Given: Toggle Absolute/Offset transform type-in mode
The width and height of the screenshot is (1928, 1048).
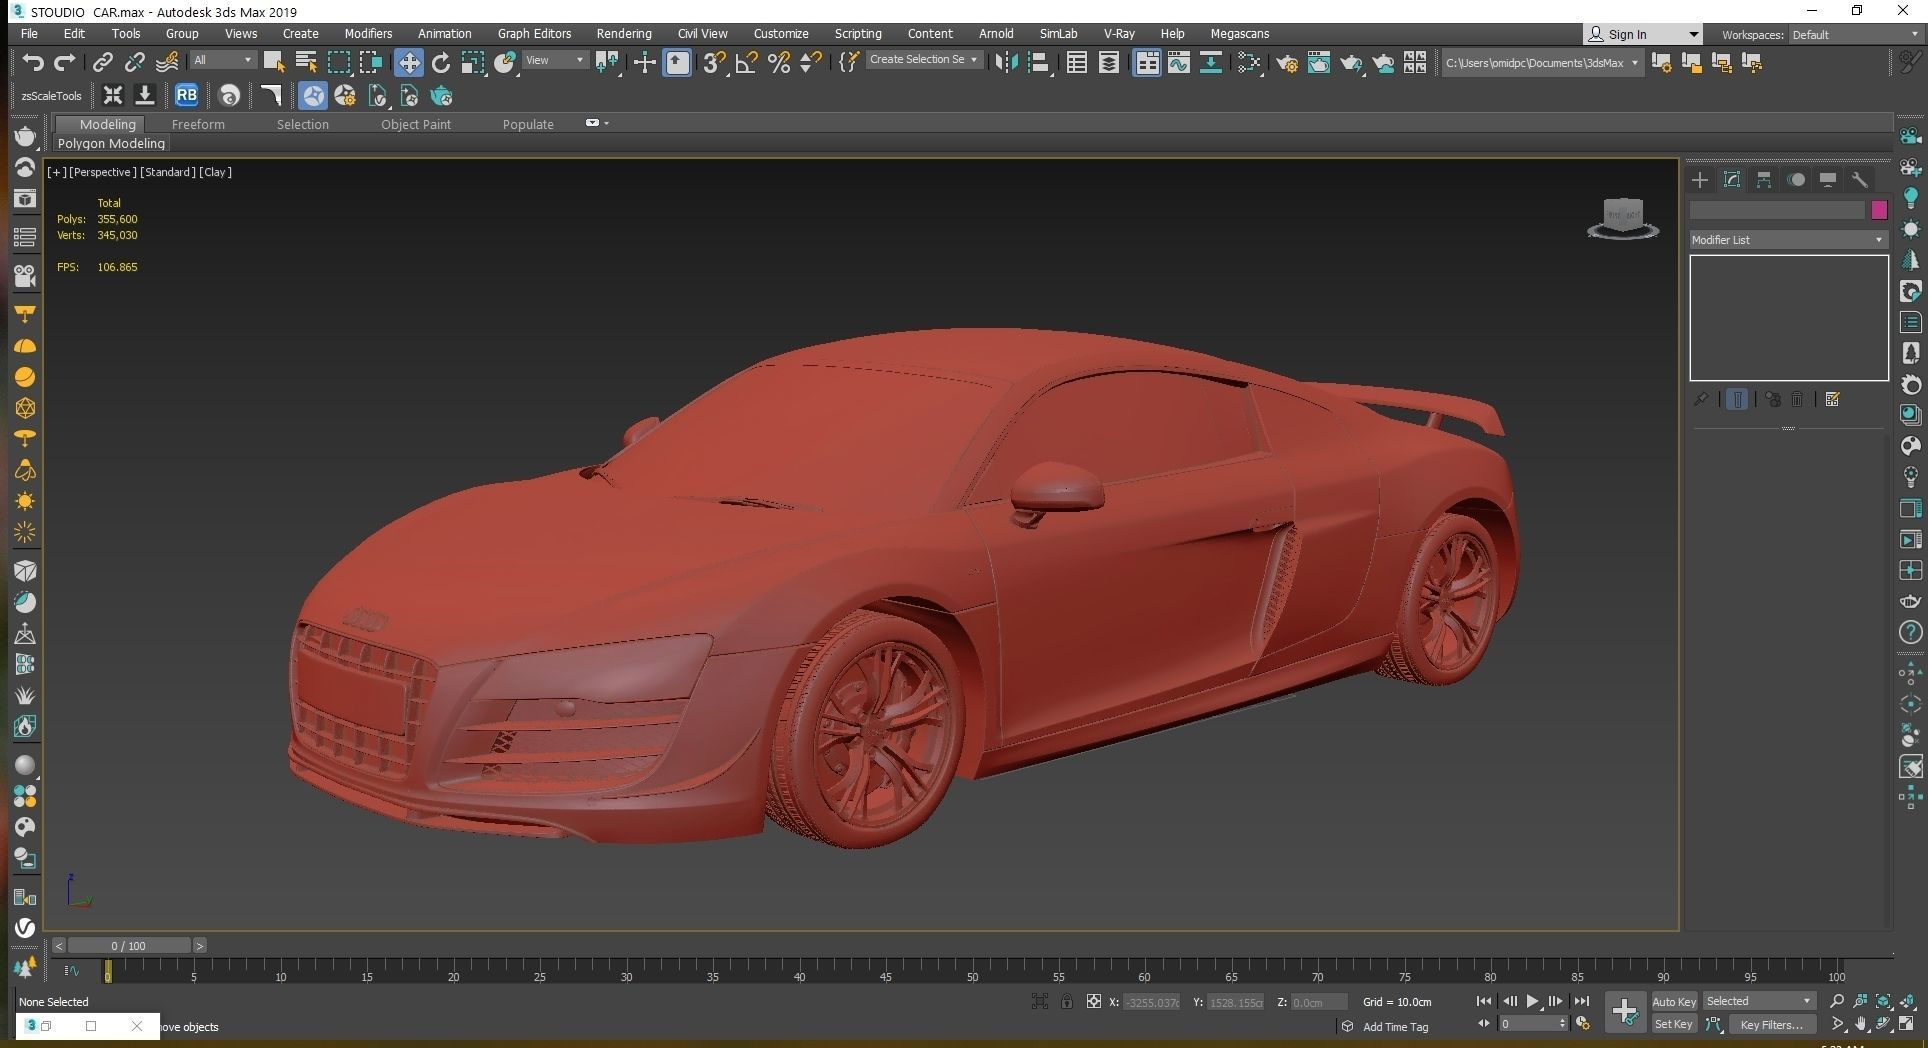Looking at the screenshot, I should point(1094,1001).
